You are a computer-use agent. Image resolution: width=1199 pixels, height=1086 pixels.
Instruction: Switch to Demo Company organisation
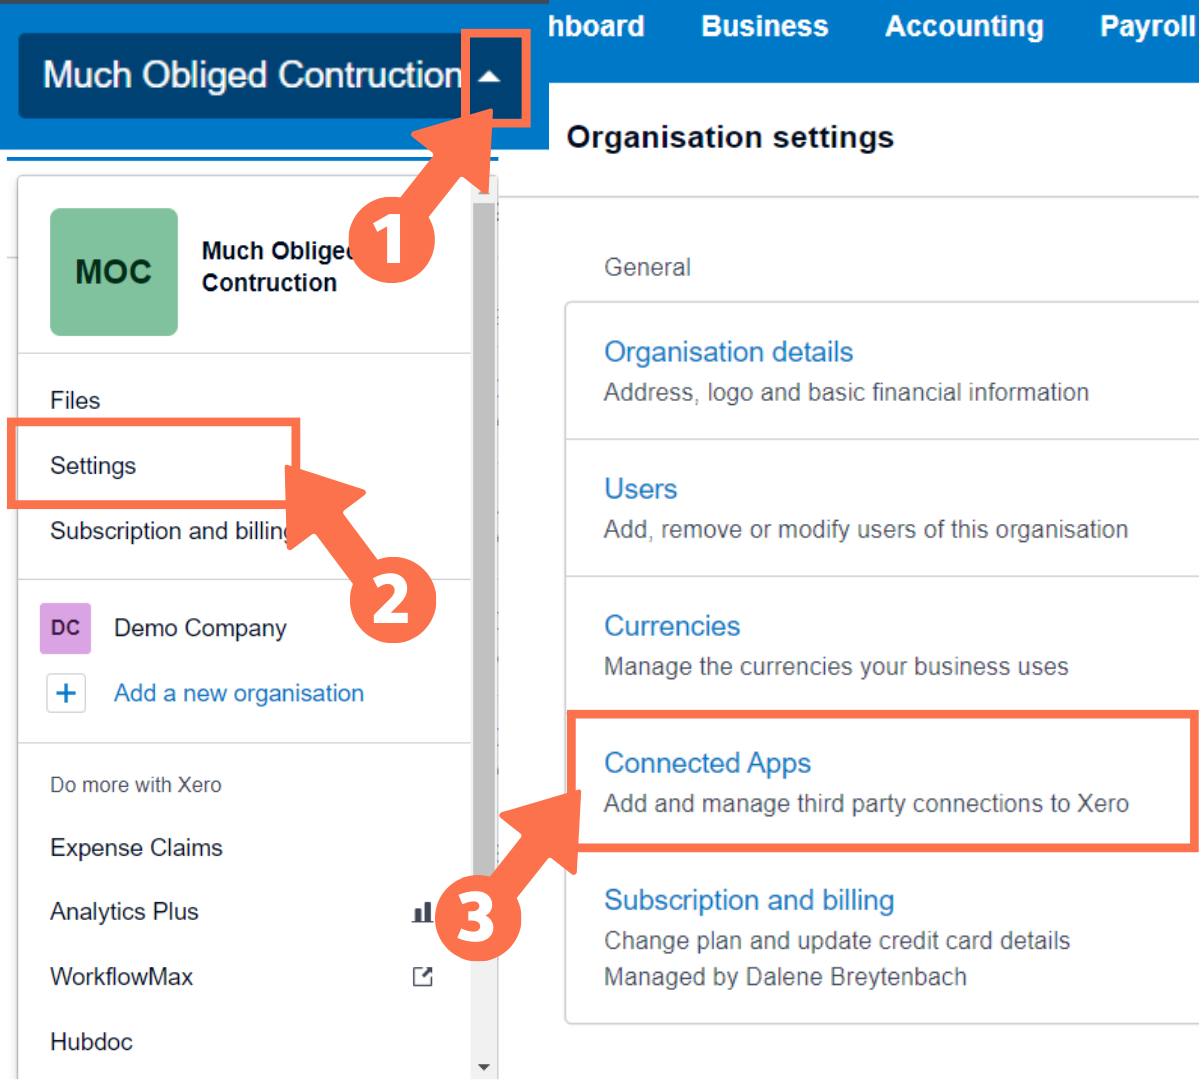point(201,628)
